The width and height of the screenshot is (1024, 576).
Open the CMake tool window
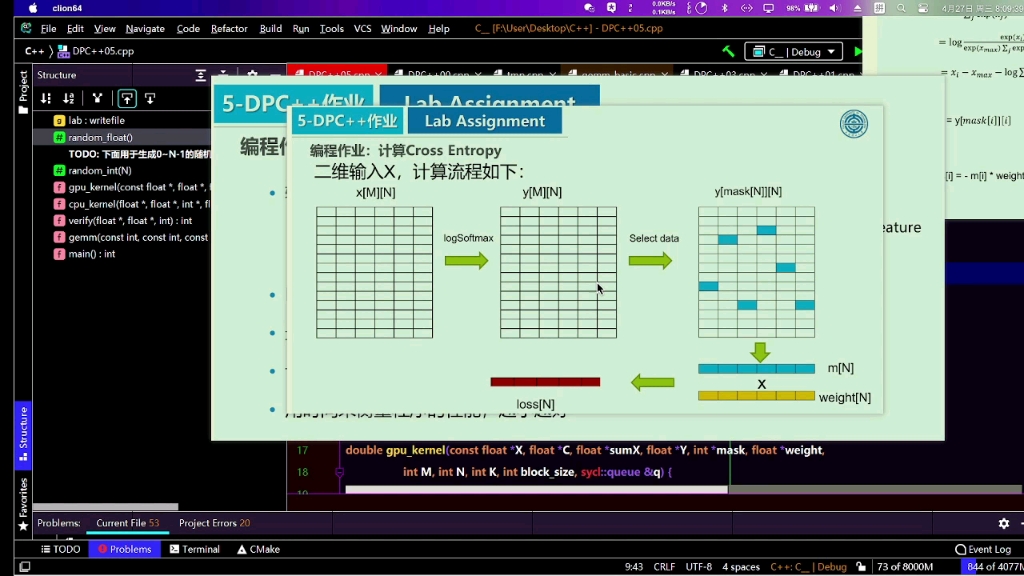(x=259, y=549)
